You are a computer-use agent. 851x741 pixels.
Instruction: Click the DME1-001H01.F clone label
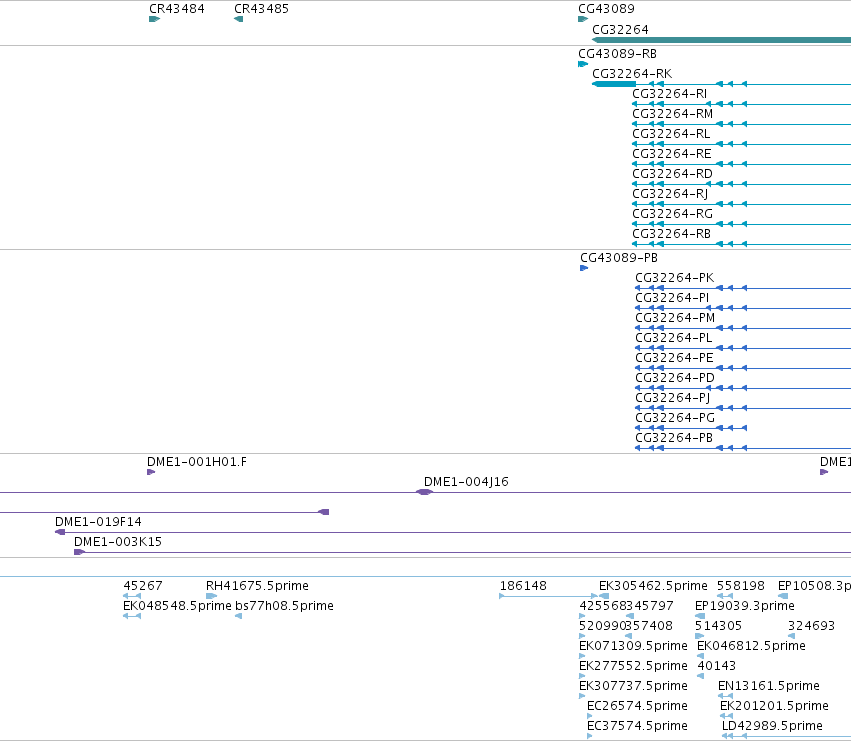pos(196,462)
